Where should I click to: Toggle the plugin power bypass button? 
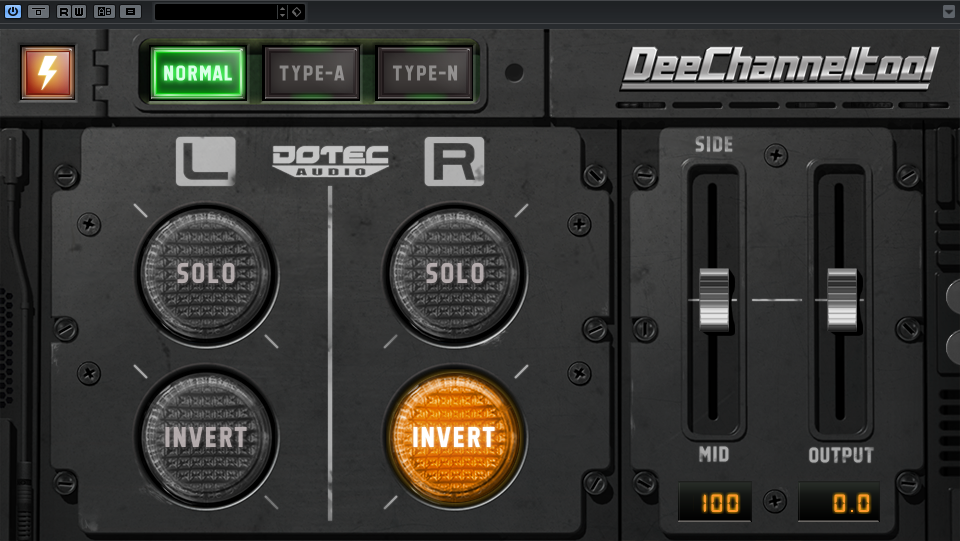coord(12,11)
